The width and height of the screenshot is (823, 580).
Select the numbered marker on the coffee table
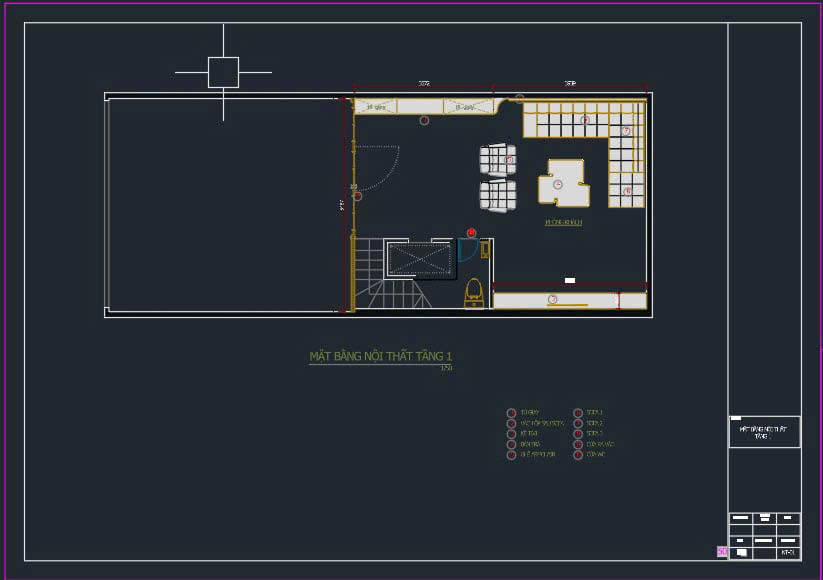[558, 184]
